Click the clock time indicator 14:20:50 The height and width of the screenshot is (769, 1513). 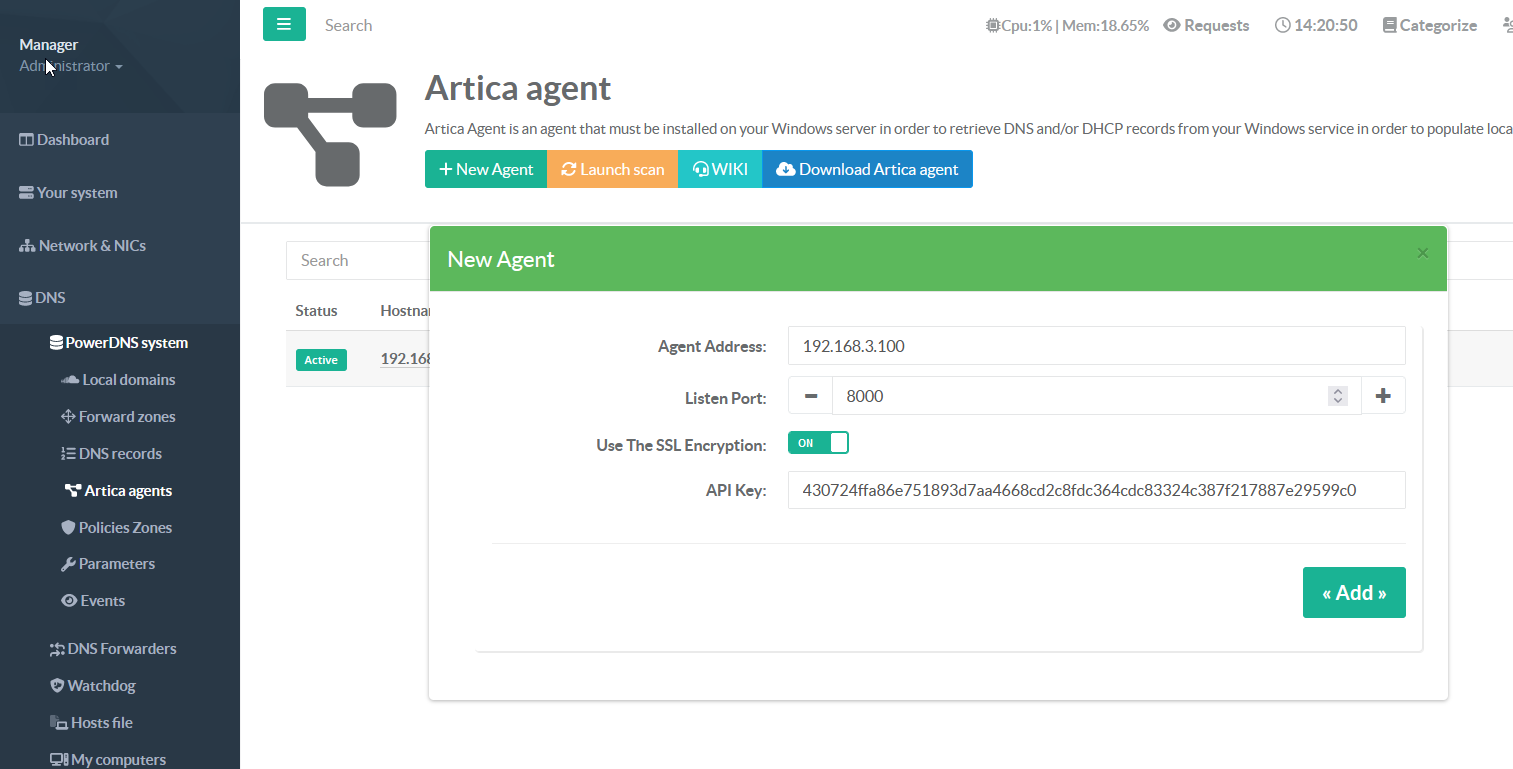[x=1316, y=26]
